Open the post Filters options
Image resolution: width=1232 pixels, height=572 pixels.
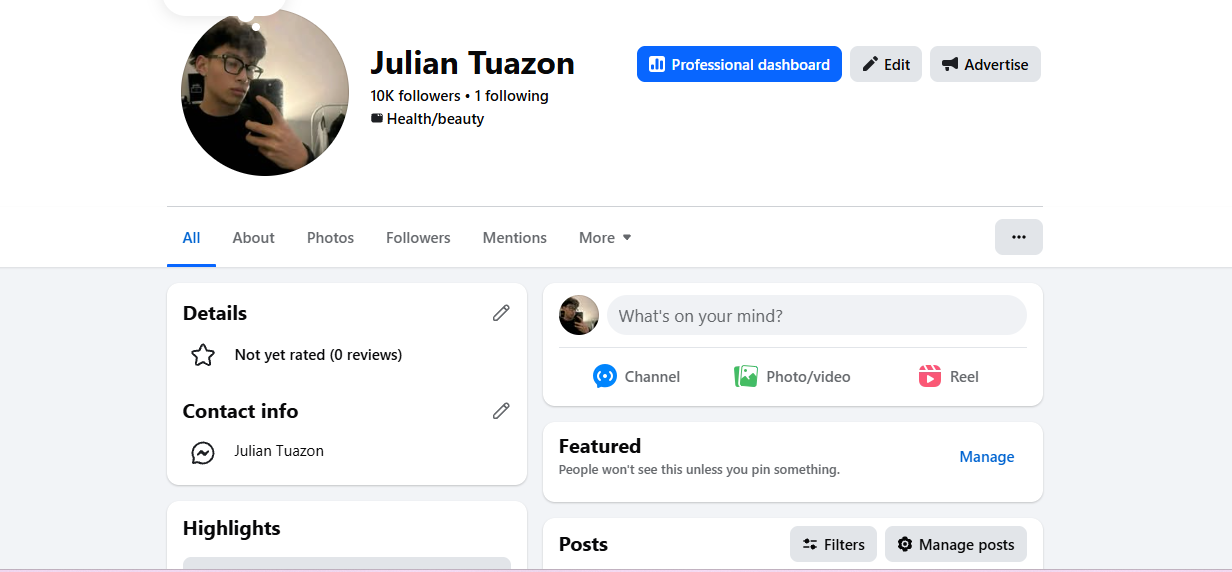click(833, 545)
